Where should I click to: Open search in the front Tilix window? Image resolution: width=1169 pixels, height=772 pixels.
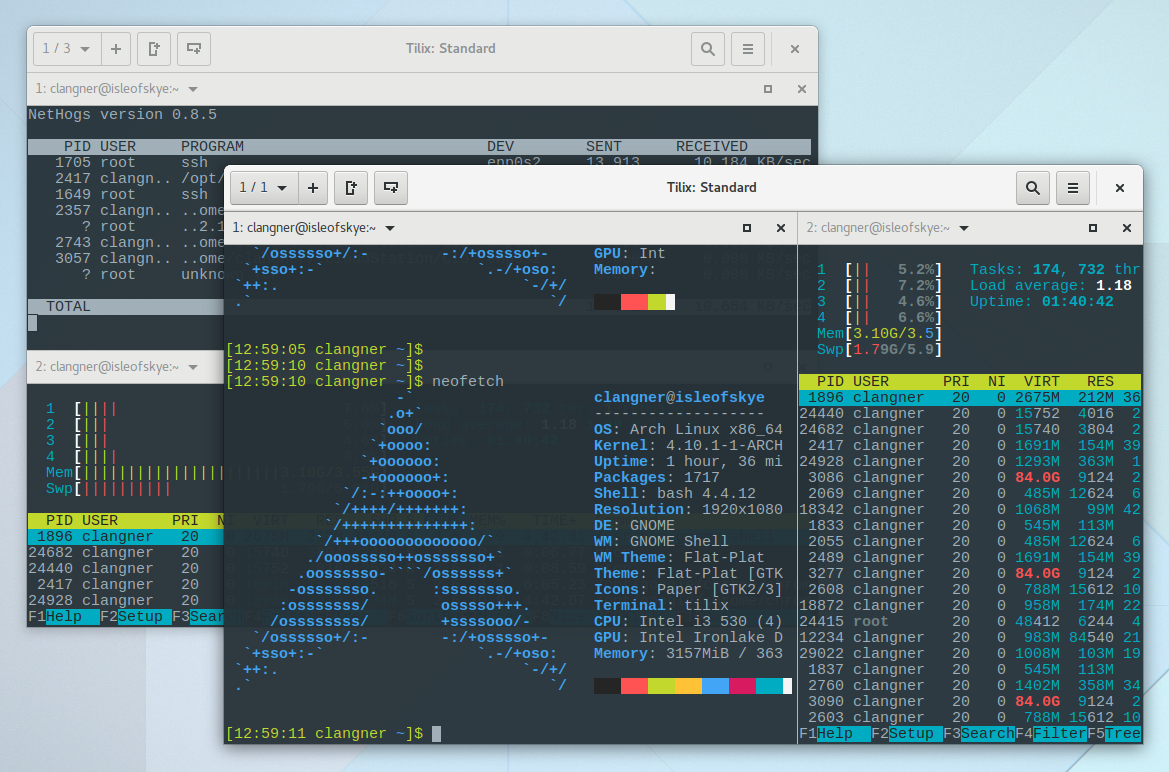pos(1033,188)
